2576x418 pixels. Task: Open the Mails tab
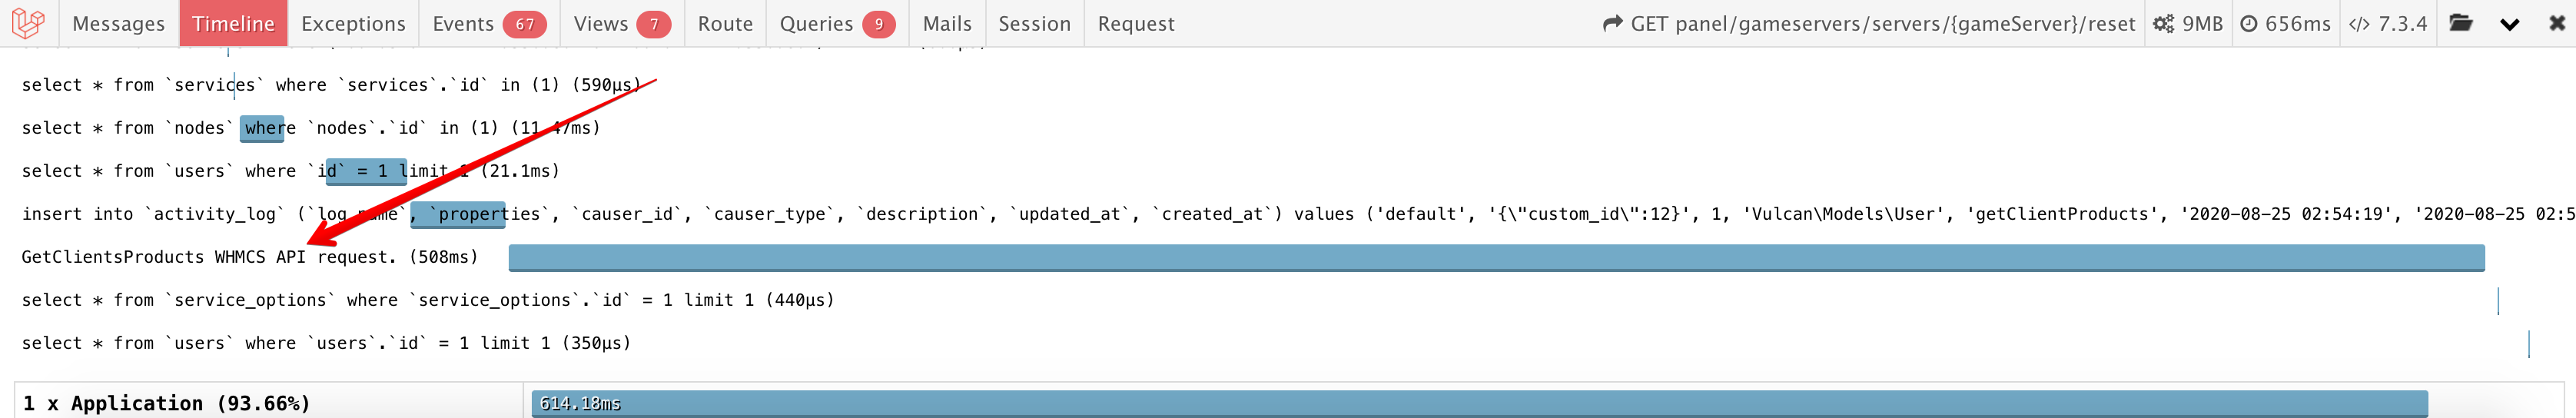[x=947, y=24]
